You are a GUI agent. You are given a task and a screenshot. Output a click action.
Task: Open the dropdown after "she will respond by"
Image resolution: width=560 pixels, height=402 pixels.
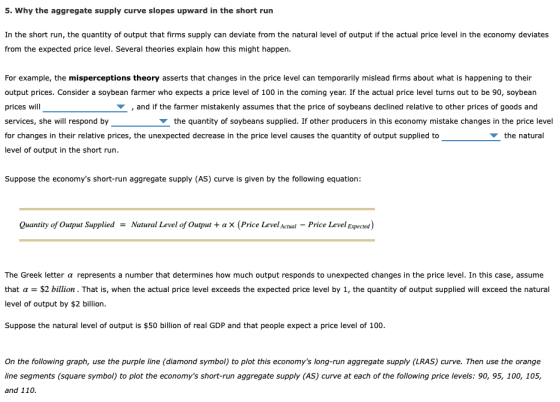click(140, 121)
